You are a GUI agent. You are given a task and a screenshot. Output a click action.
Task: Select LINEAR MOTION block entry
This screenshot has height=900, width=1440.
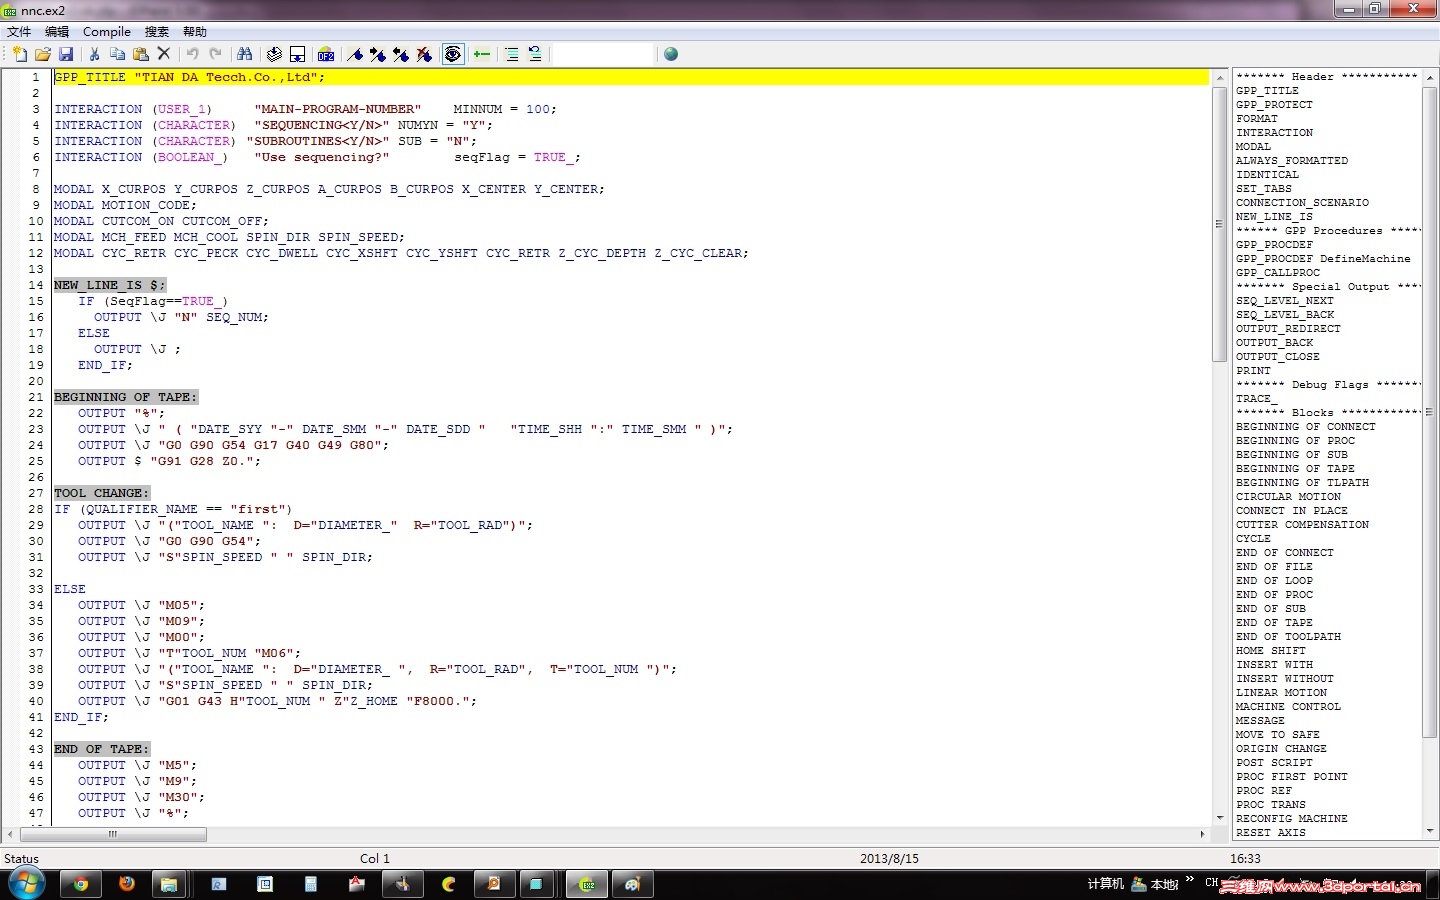point(1281,692)
